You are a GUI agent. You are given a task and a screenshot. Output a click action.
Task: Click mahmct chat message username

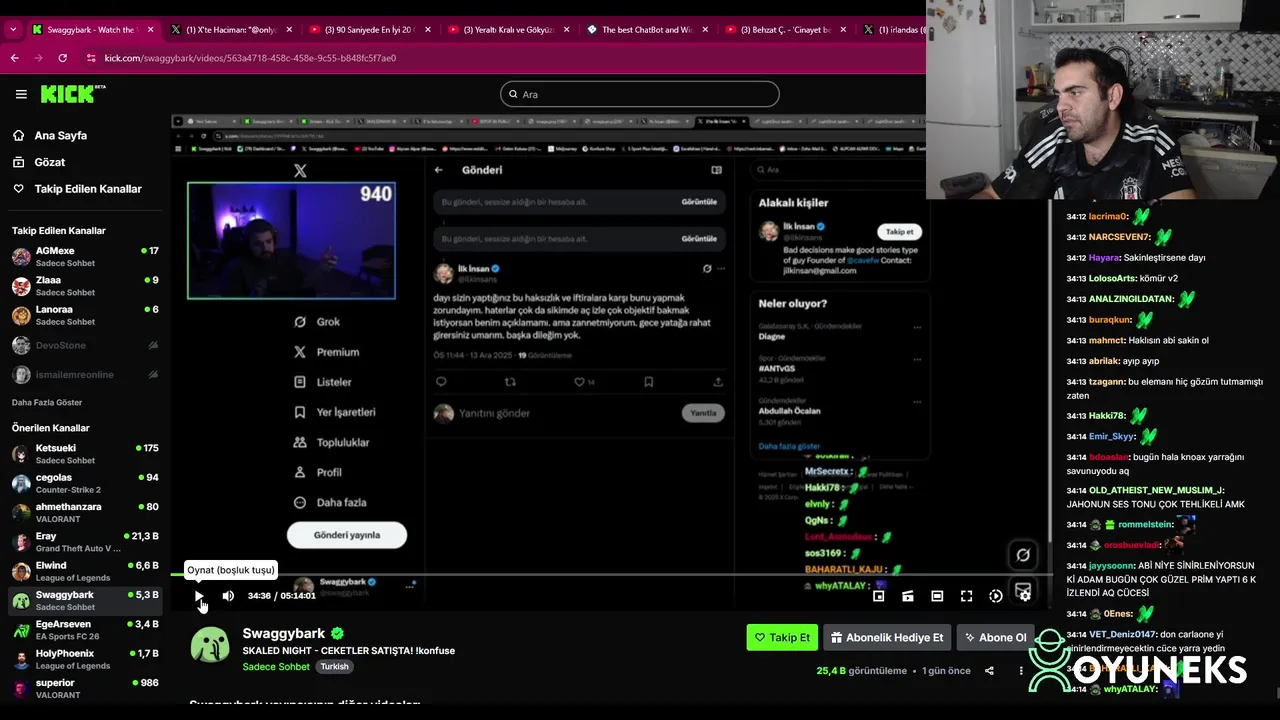click(x=1106, y=340)
